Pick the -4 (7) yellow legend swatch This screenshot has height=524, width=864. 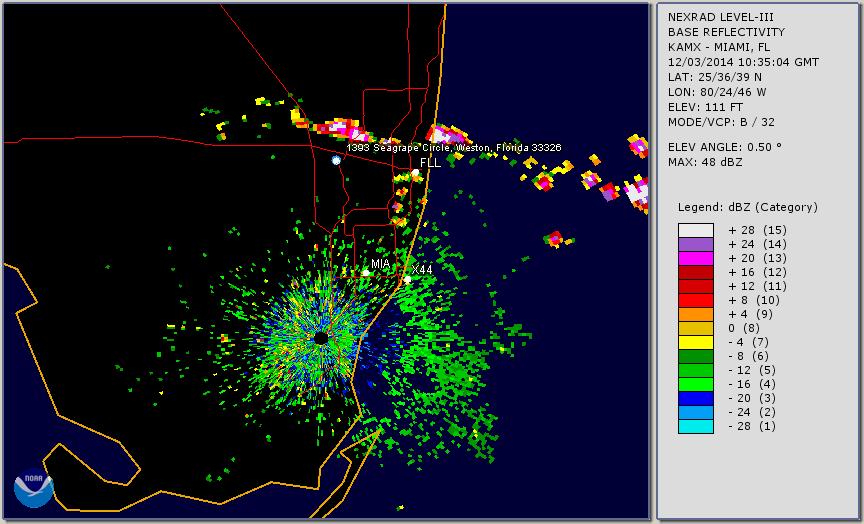pos(696,343)
